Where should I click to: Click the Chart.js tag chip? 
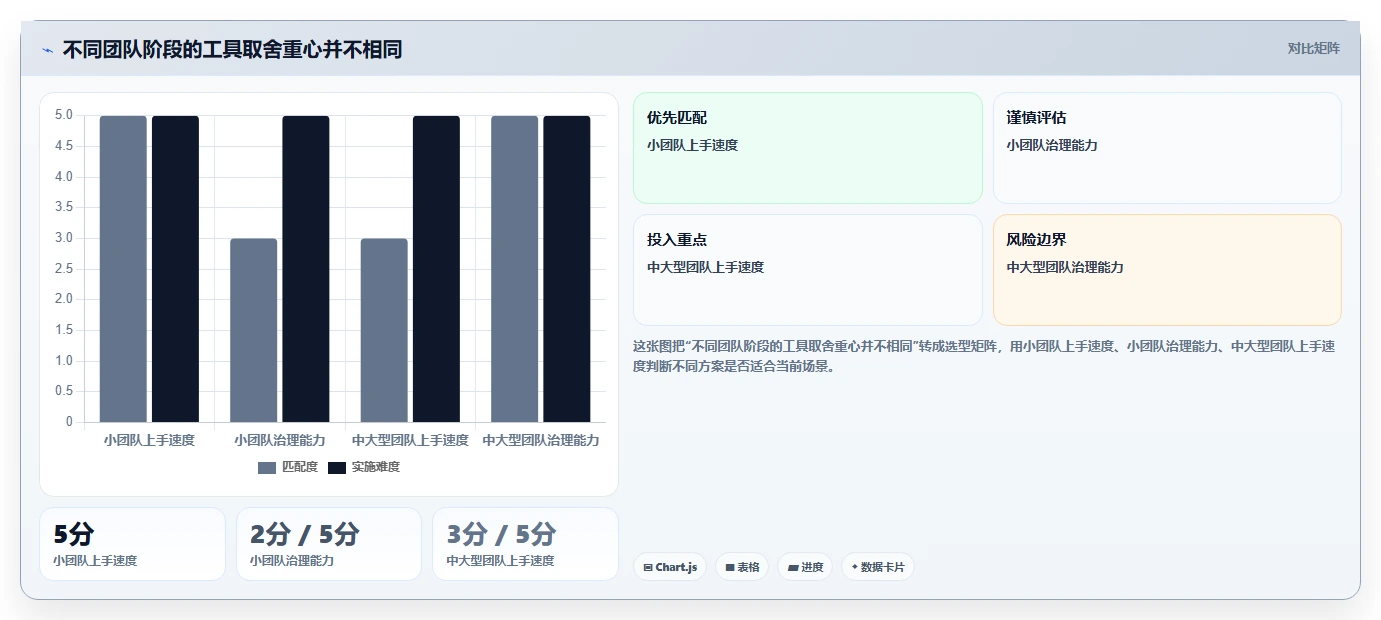670,567
